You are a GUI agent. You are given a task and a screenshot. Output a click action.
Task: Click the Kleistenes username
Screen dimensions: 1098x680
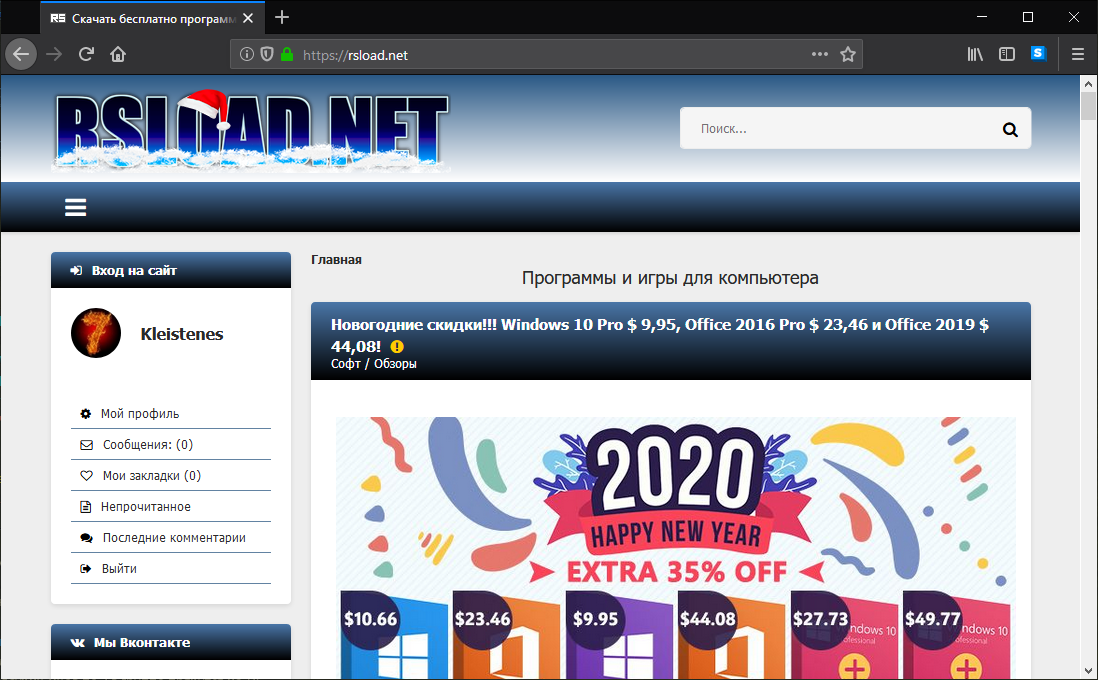click(181, 334)
